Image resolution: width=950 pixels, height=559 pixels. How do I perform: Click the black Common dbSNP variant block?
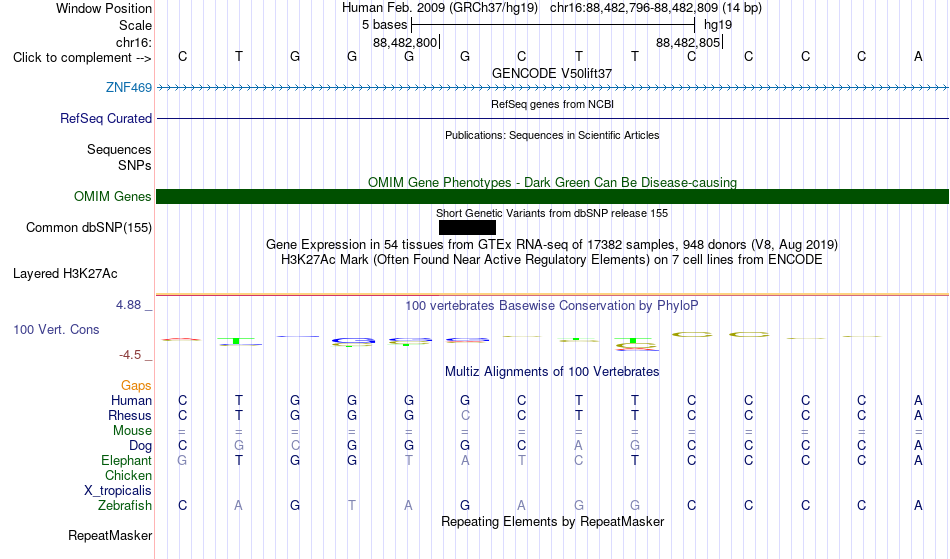(467, 227)
